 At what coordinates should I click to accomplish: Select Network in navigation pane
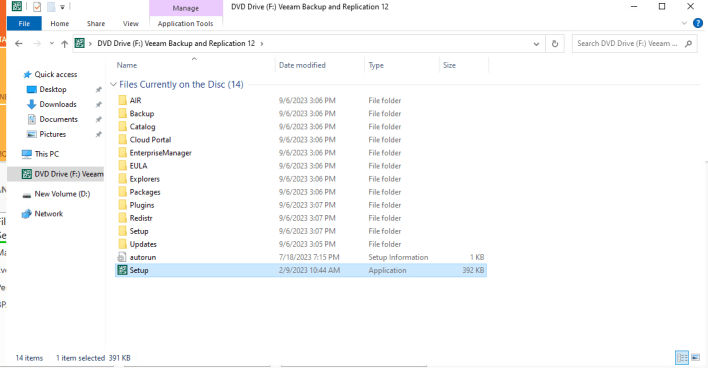pyautogui.click(x=48, y=214)
